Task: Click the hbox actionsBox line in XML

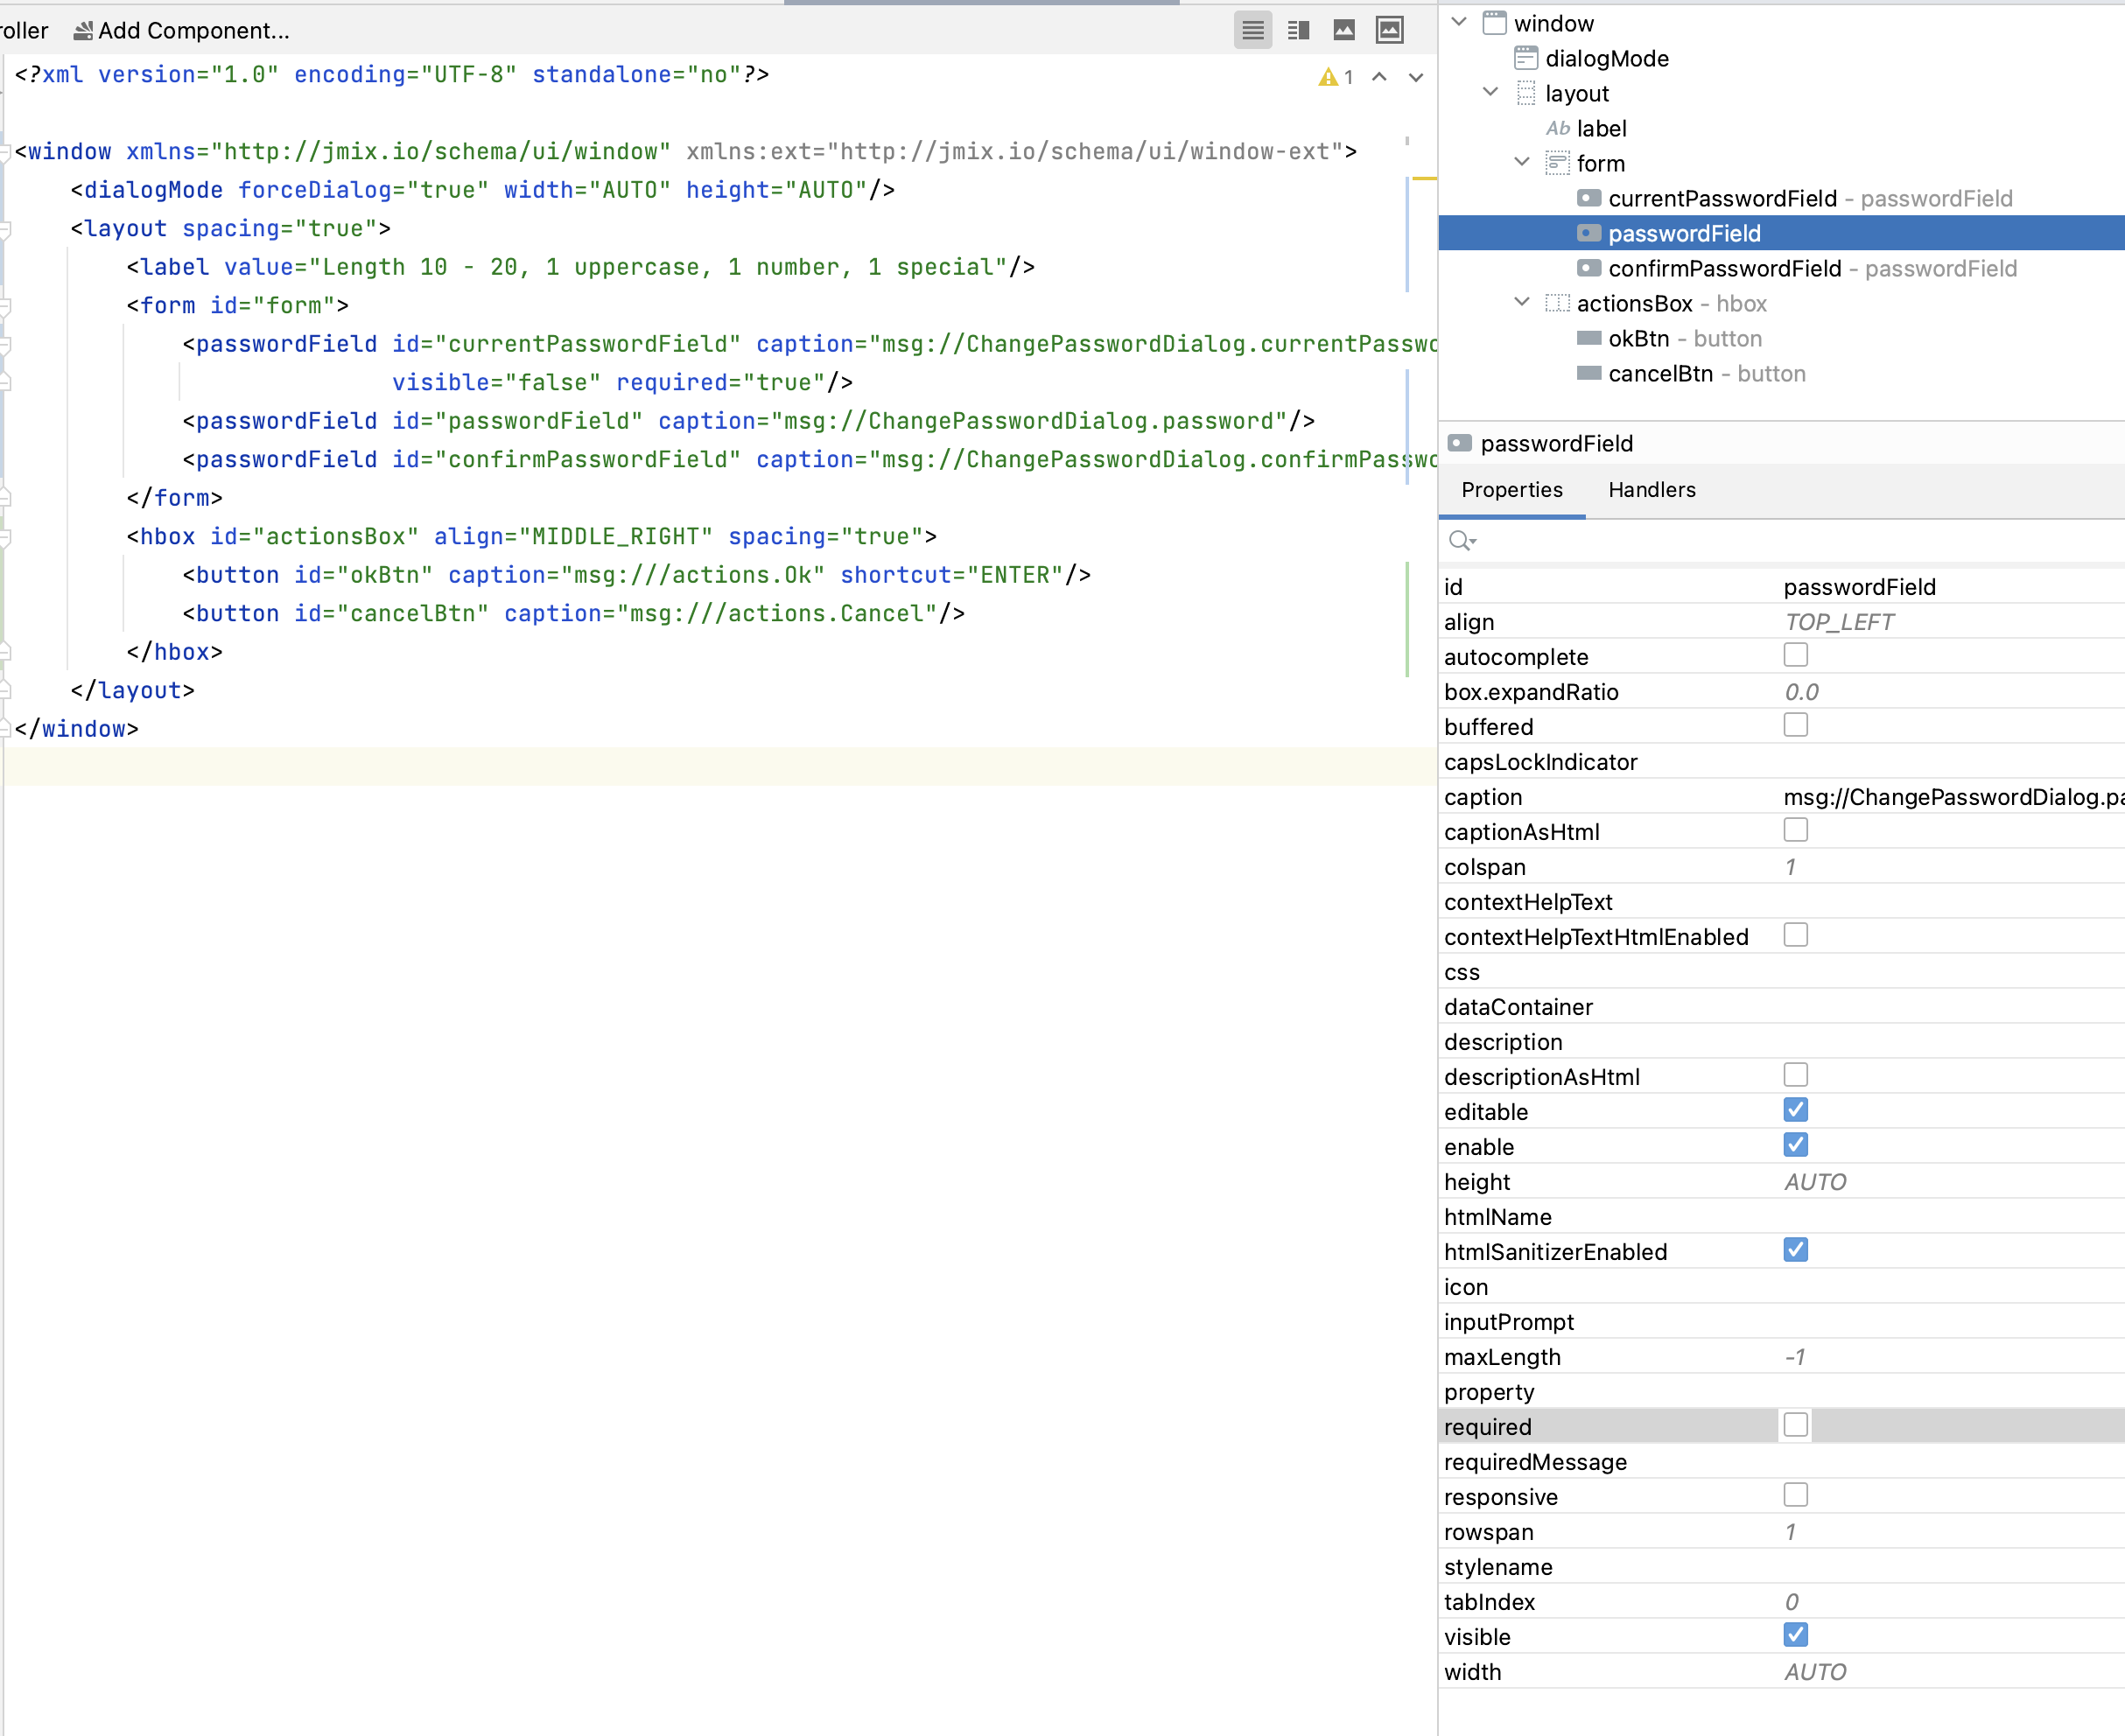Action: tap(531, 536)
